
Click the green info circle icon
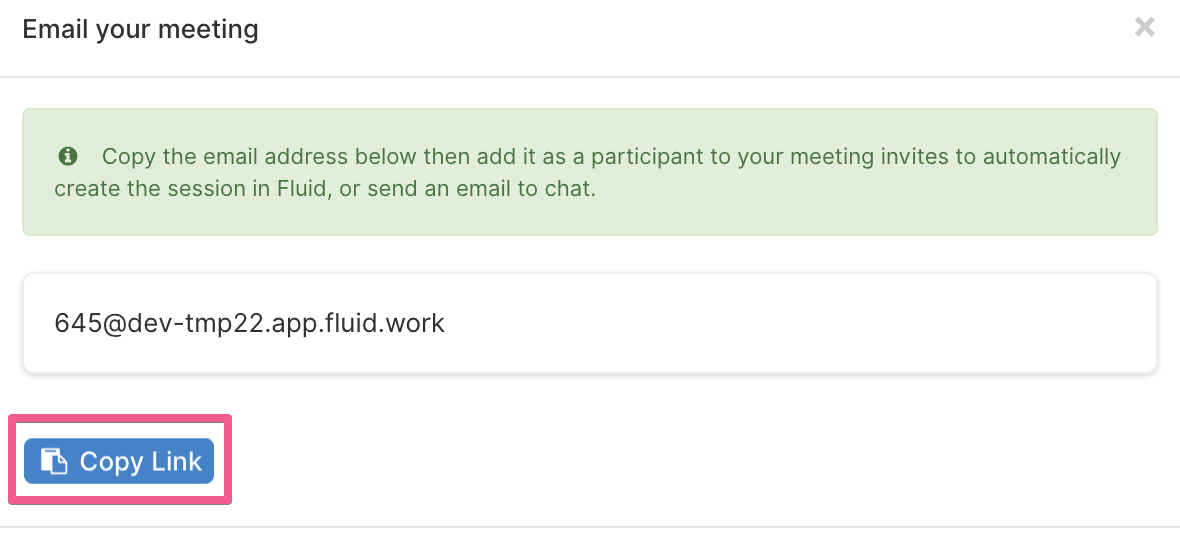coord(68,157)
